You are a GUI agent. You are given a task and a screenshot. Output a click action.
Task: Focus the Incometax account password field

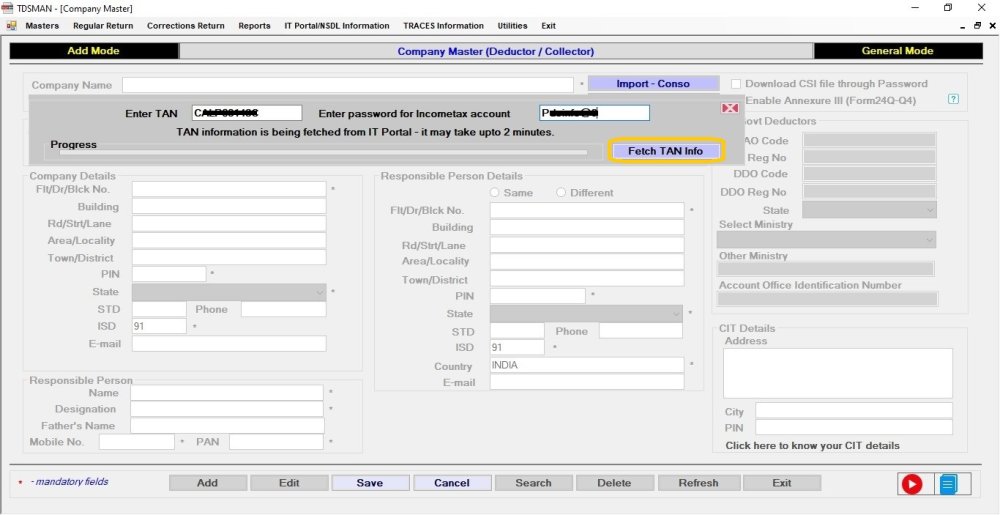pos(594,113)
